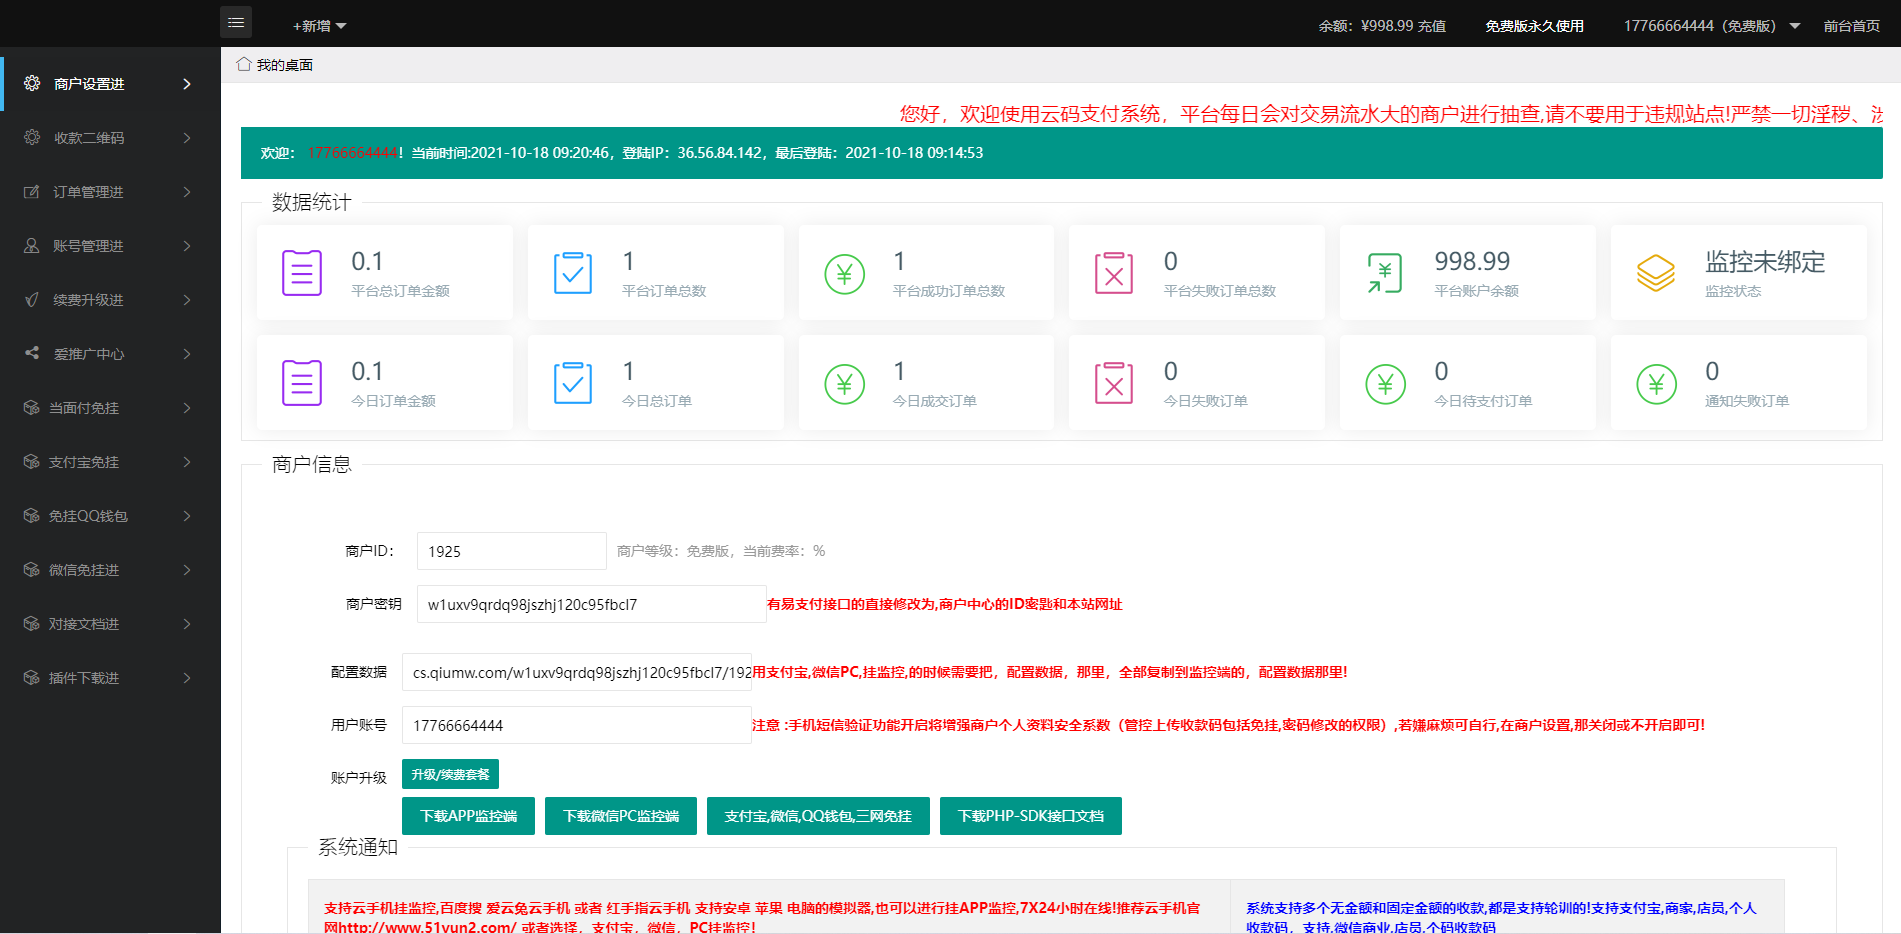1901x934 pixels.
Task: Open the +新增 dropdown menu
Action: pyautogui.click(x=319, y=26)
